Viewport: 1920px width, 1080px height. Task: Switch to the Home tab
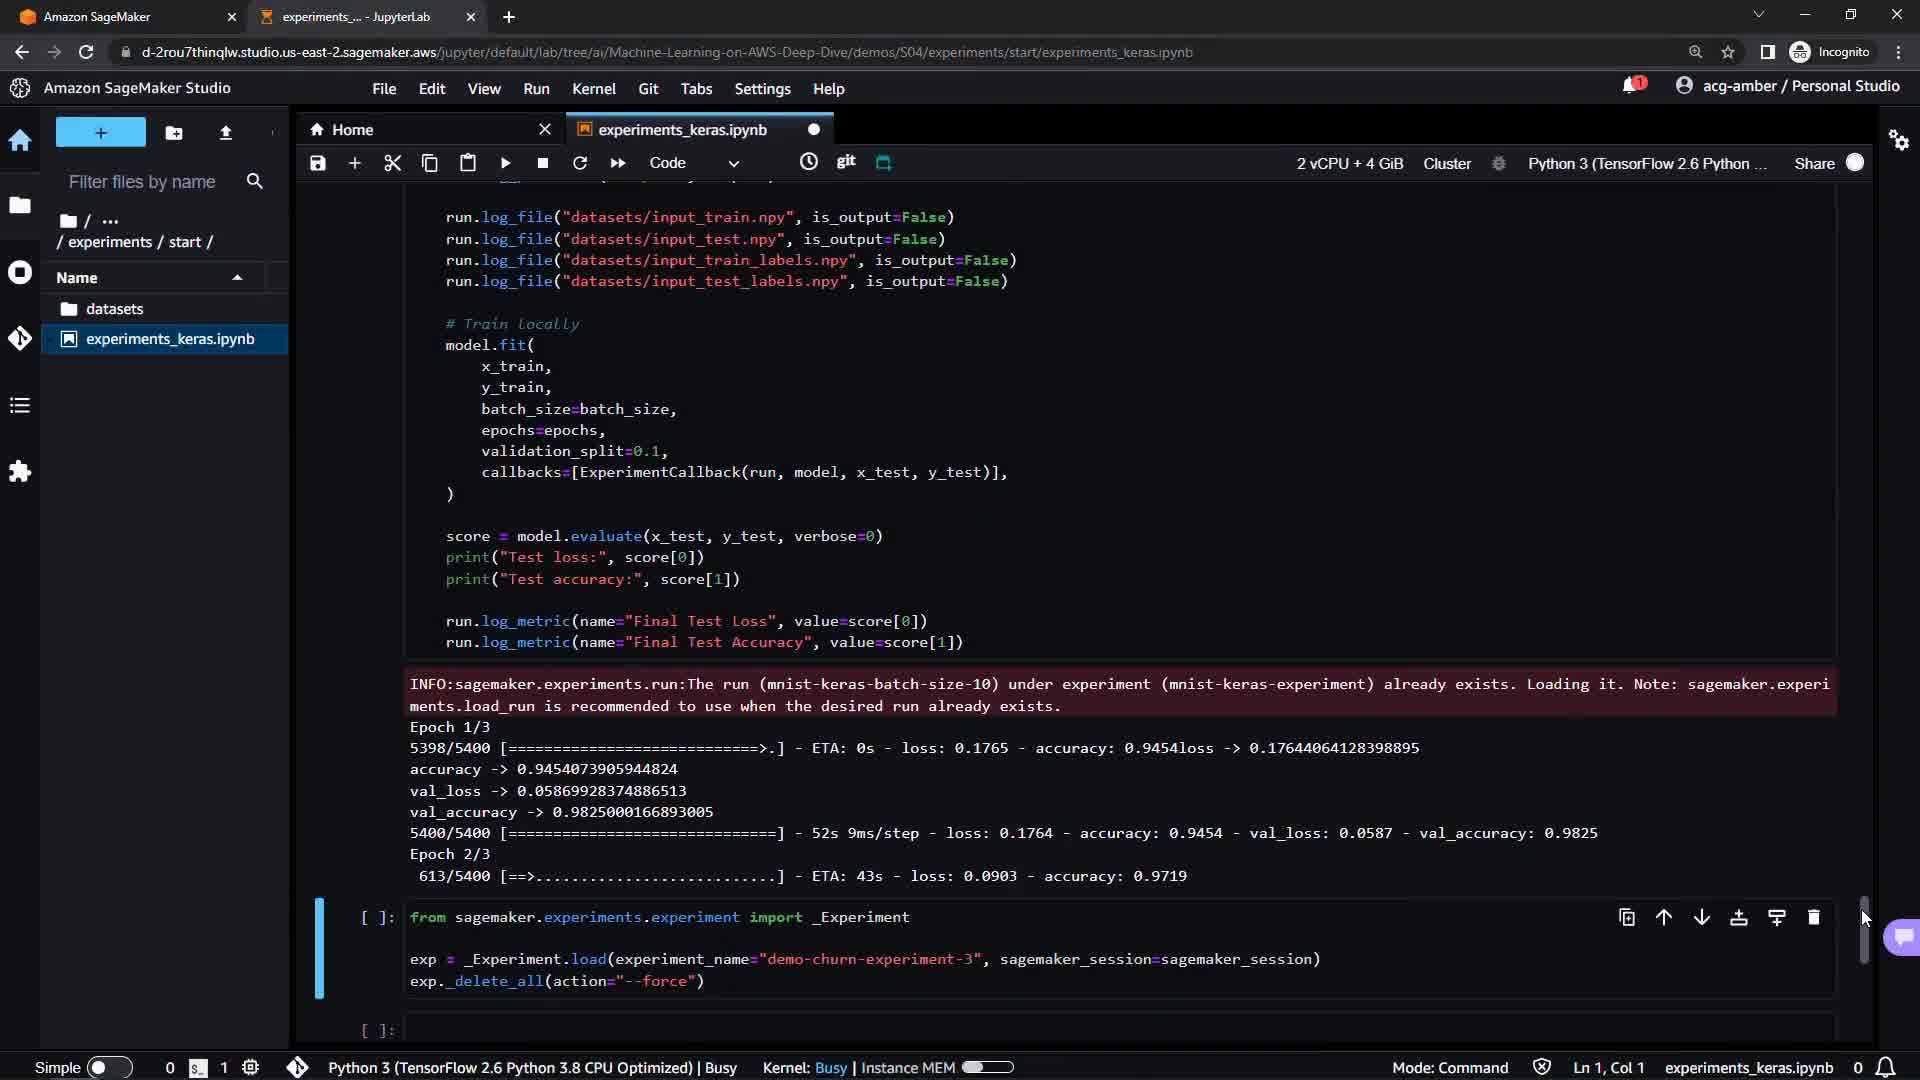352,130
